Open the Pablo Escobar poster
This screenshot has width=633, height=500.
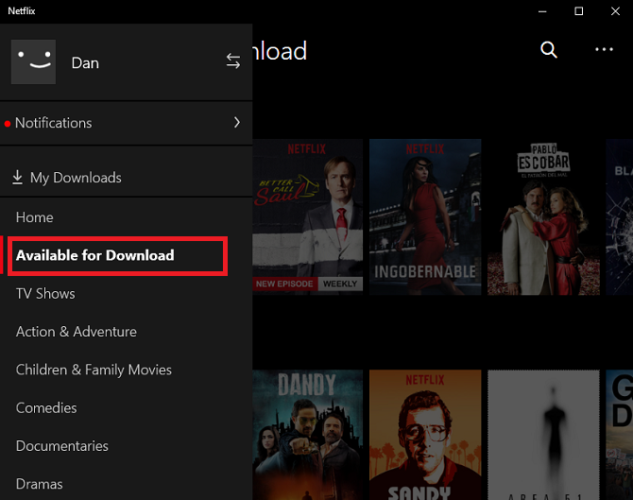[543, 217]
